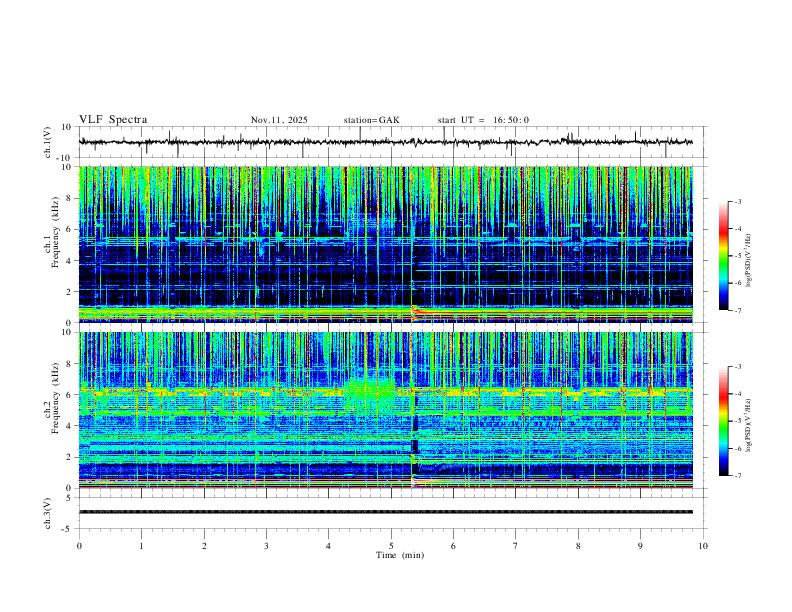Click time axis tick label "1"
The image size is (792, 612).
[141, 546]
